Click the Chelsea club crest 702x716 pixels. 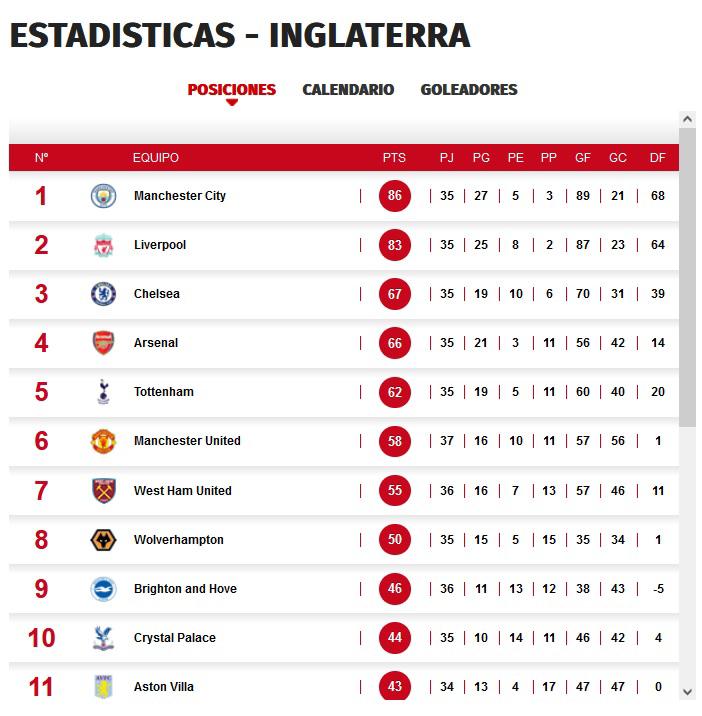(x=103, y=294)
